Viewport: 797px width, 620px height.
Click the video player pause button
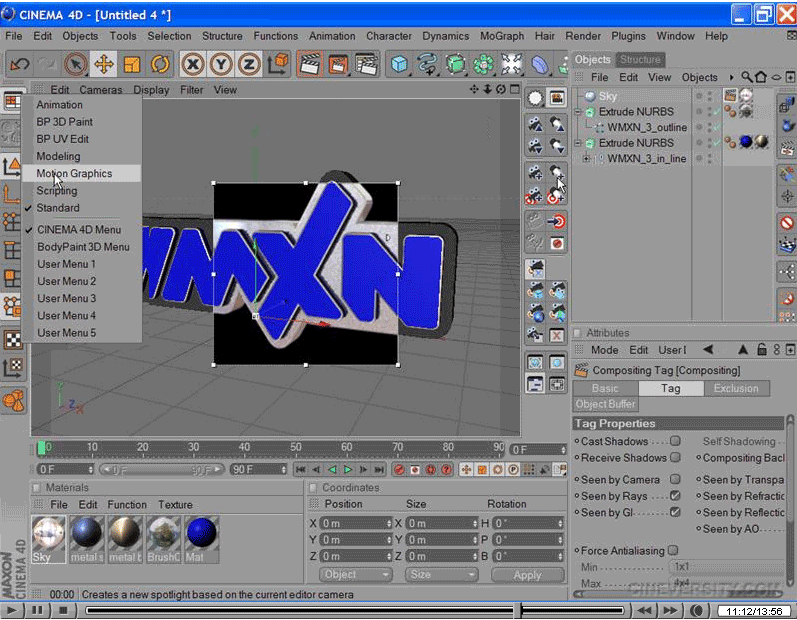(37, 610)
